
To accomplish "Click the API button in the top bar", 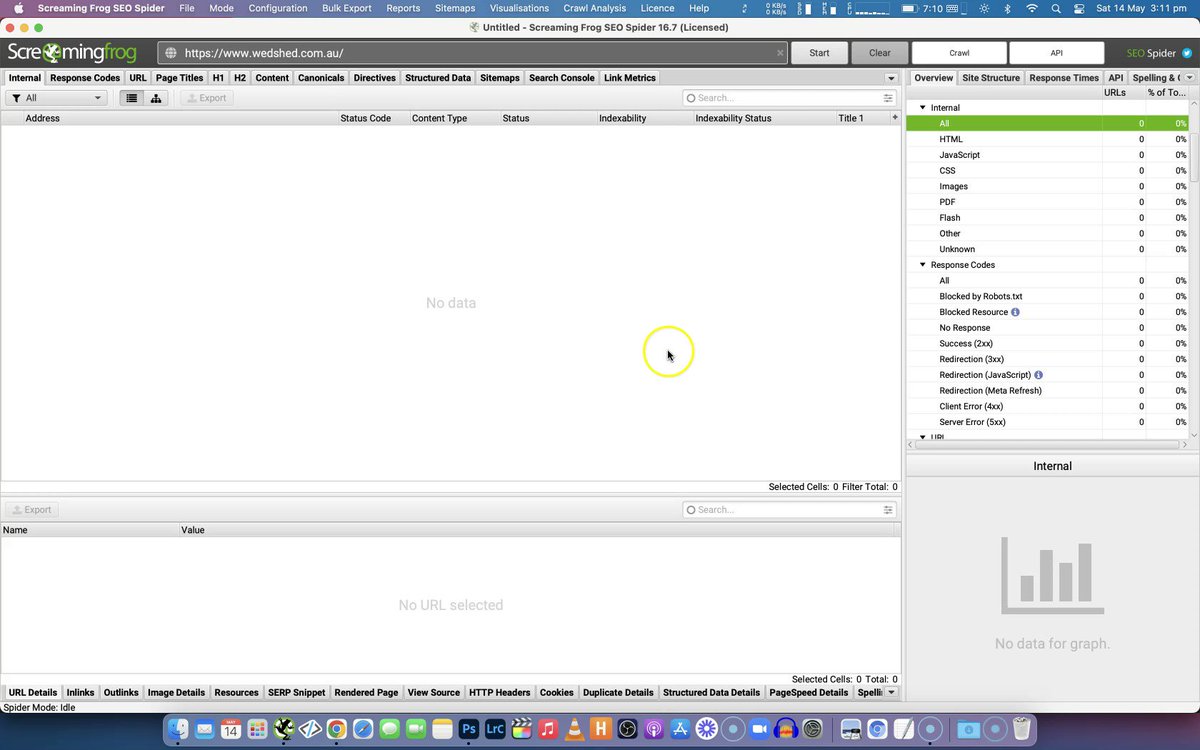I will [1057, 53].
